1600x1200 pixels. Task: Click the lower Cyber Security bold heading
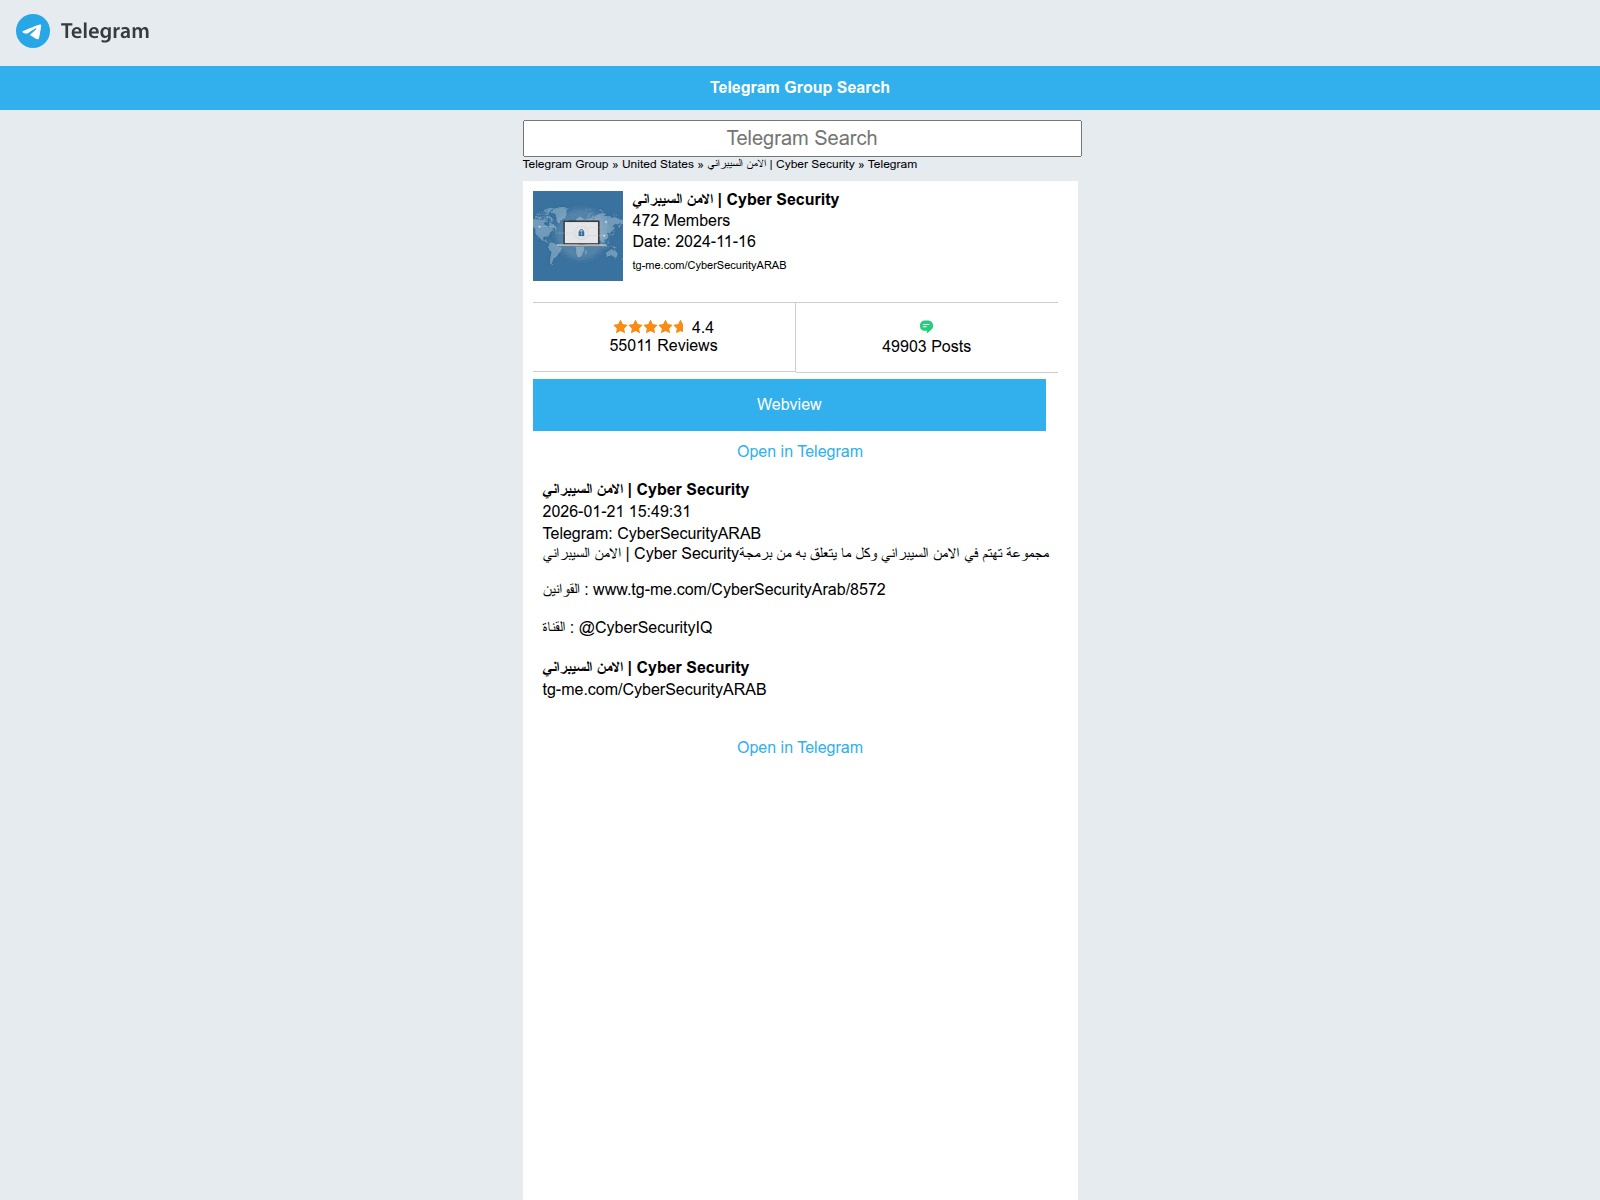pyautogui.click(x=646, y=667)
